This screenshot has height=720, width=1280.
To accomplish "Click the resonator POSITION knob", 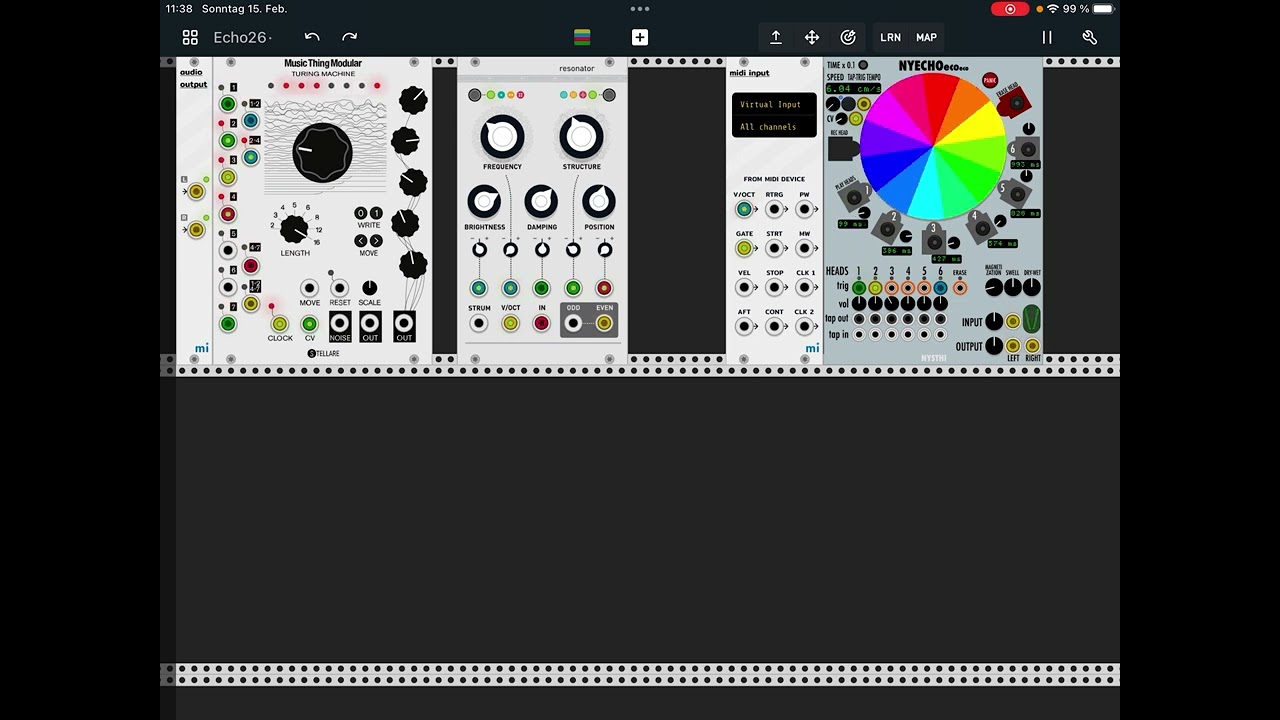I will tap(599, 202).
